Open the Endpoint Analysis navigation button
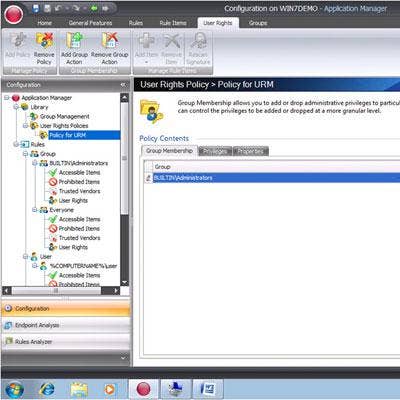Screen dimensions: 400x400 point(66,325)
